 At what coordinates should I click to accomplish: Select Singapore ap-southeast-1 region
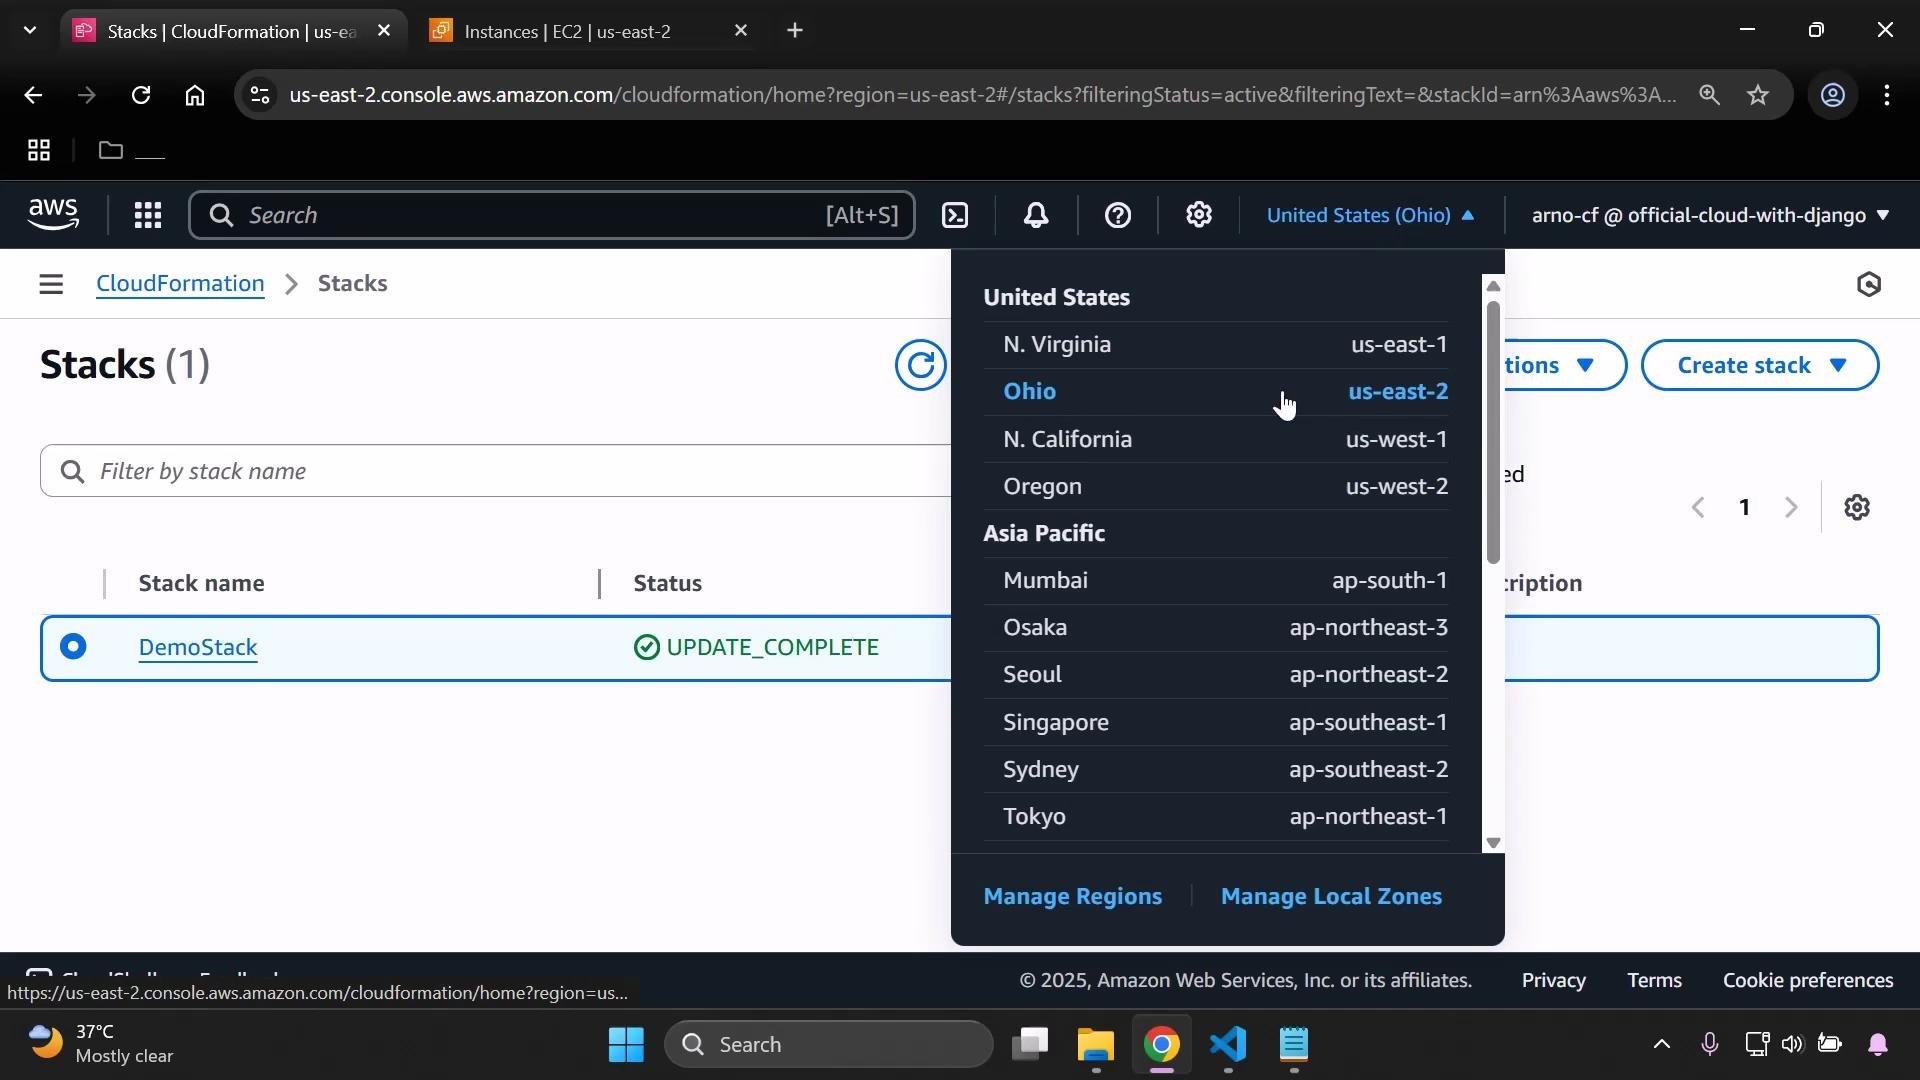[1216, 723]
